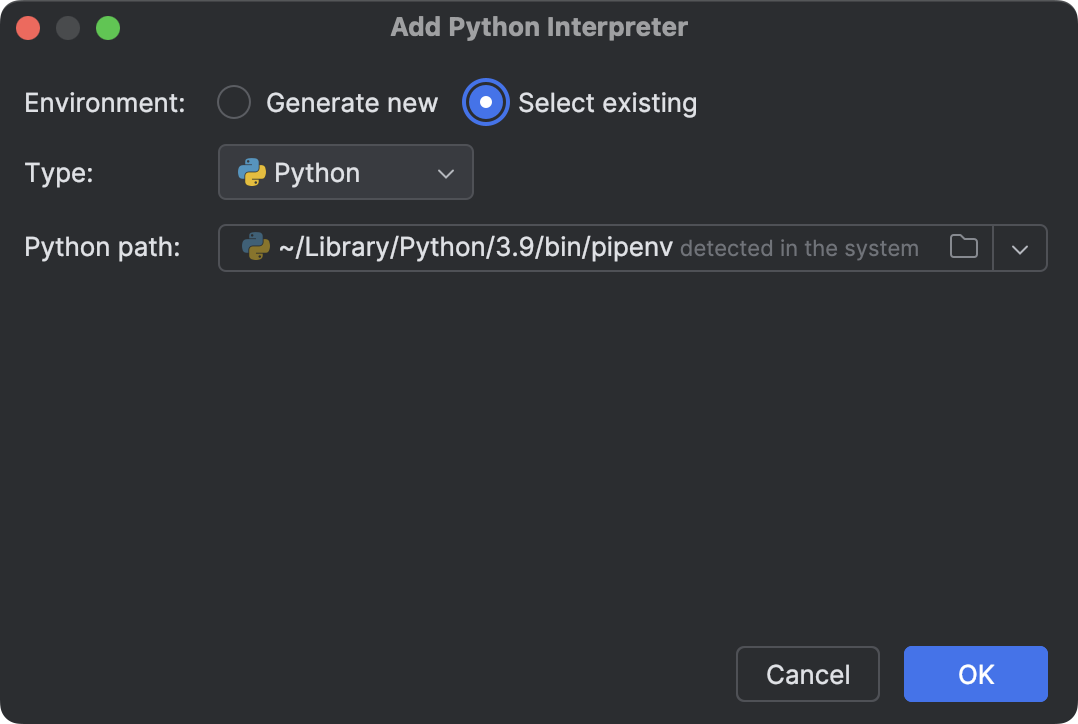Click the 'Generate new' option label text
The height and width of the screenshot is (724, 1078).
pos(352,103)
